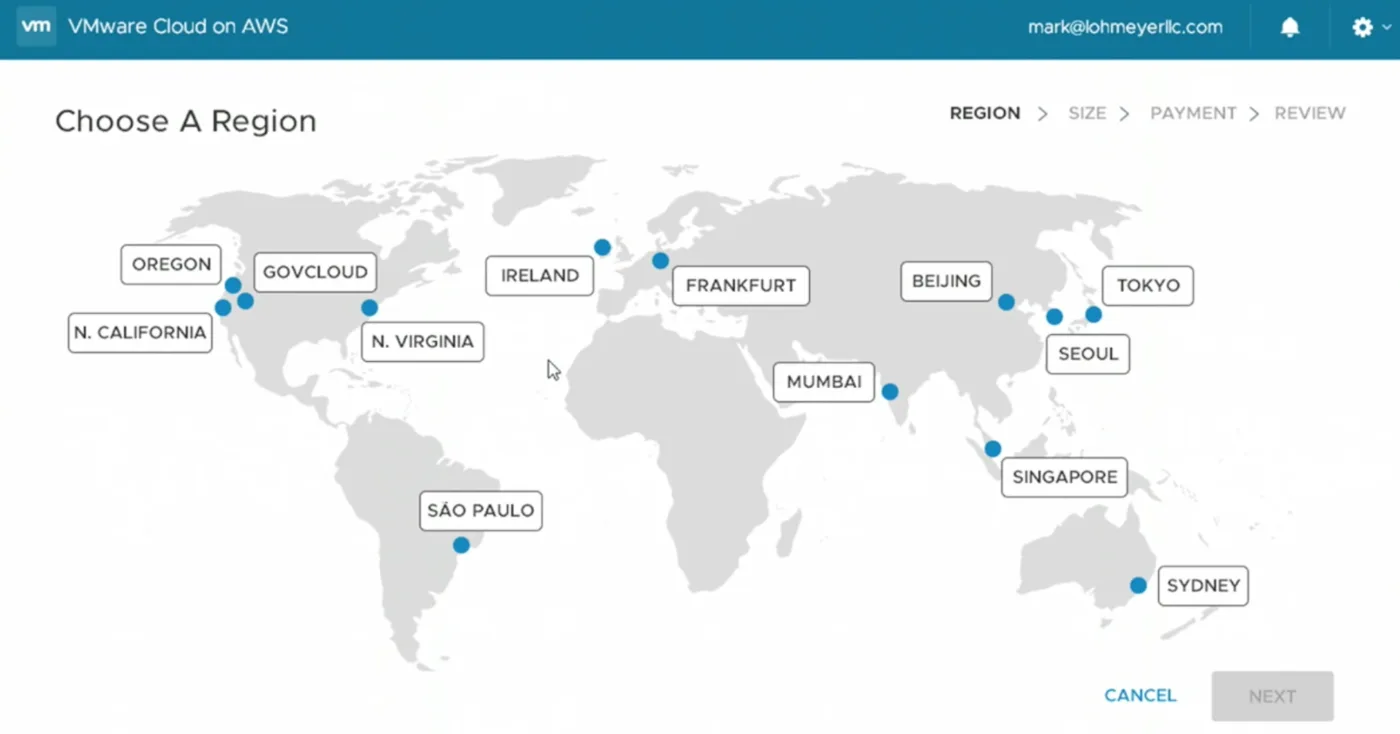1400x734 pixels.
Task: Select the Frankfurt region dot
Action: [660, 261]
